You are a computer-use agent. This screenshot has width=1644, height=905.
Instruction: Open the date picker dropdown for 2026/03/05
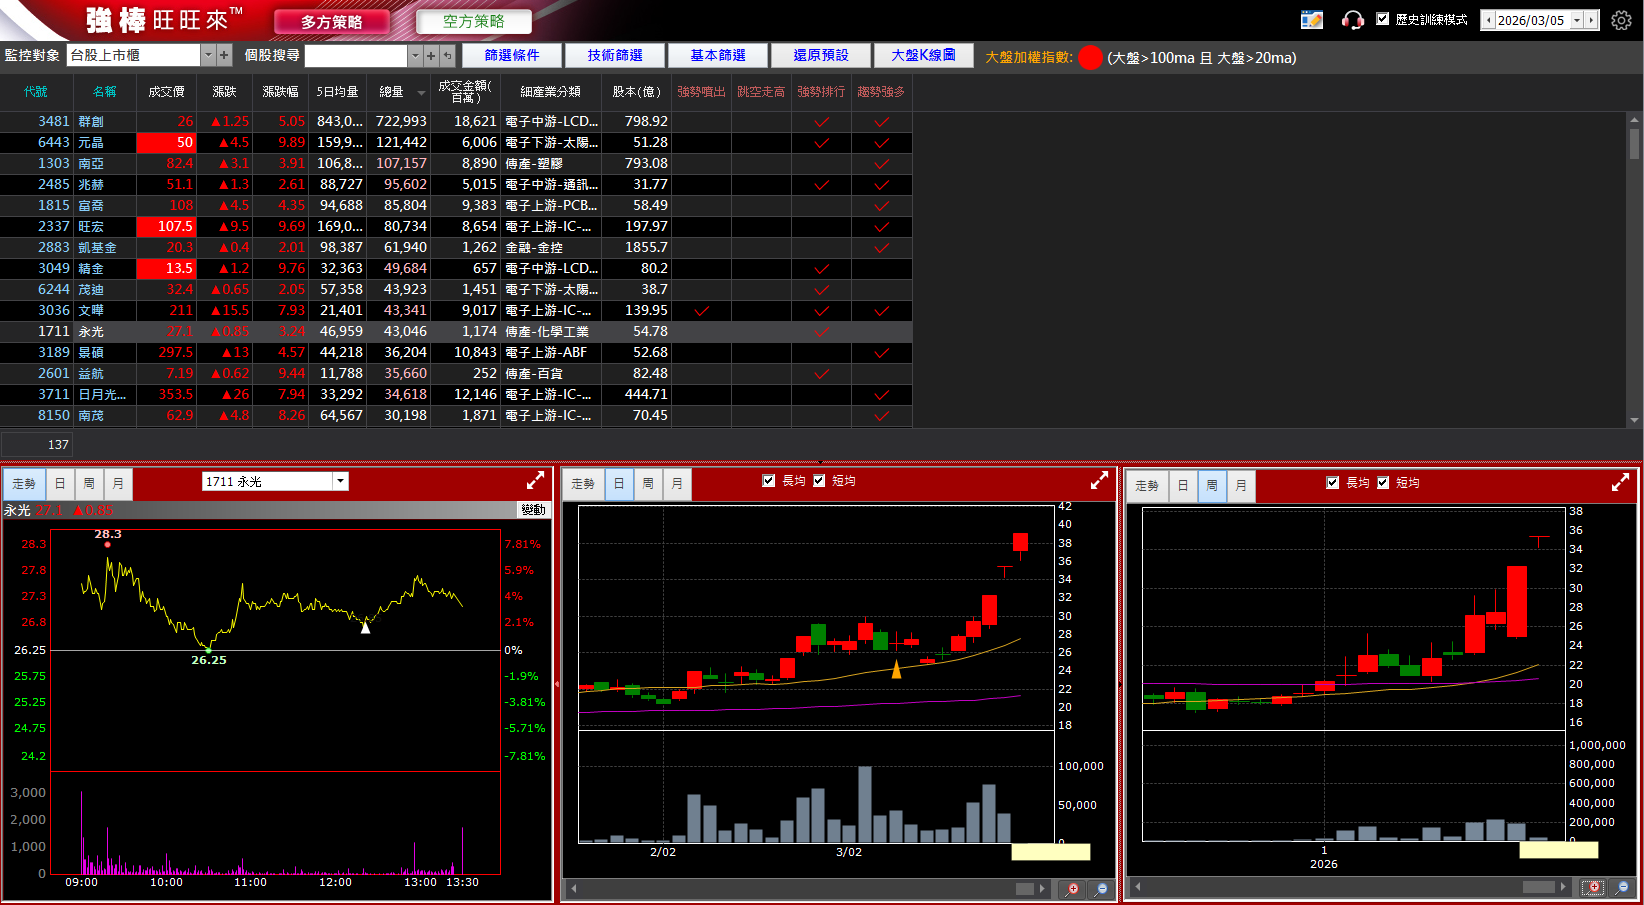(x=1577, y=20)
